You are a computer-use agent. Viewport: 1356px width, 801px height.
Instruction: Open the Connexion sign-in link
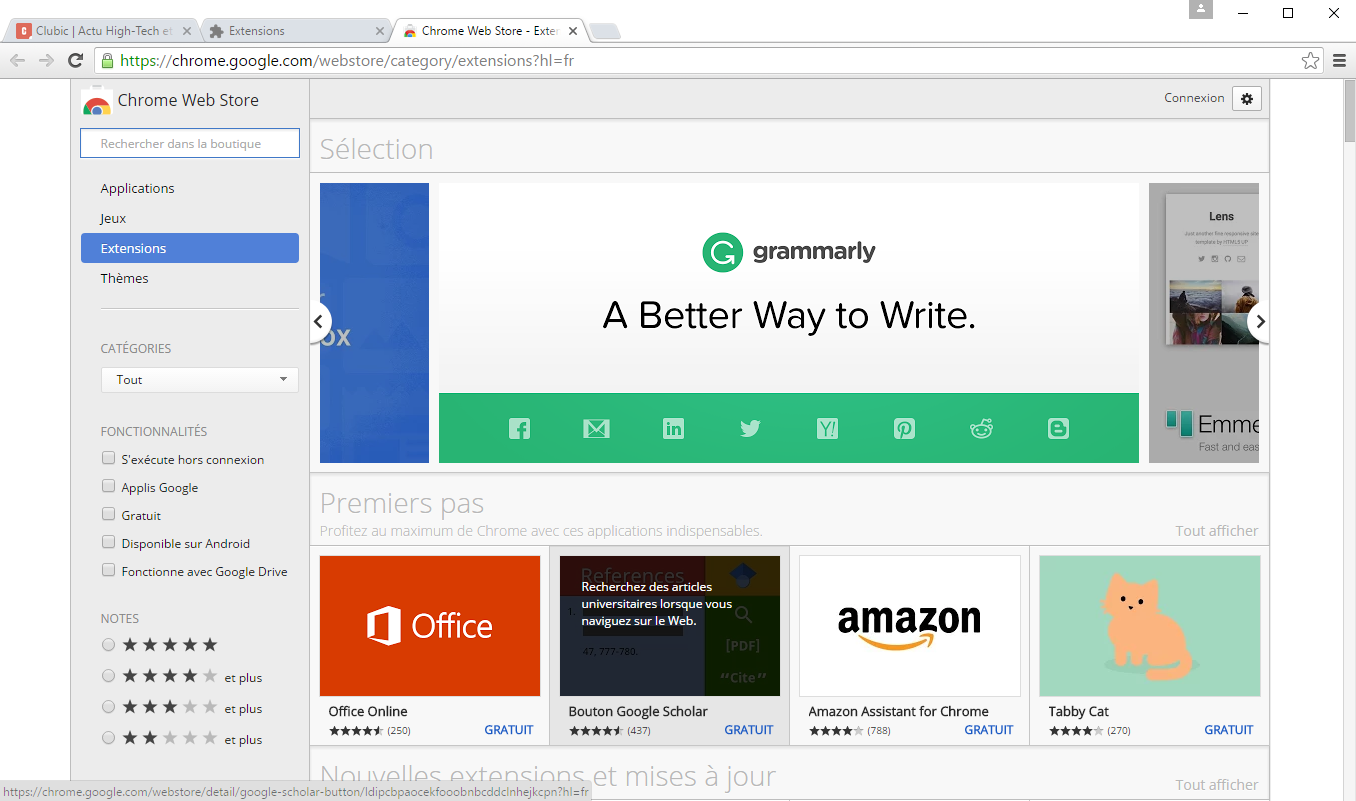pos(1194,98)
